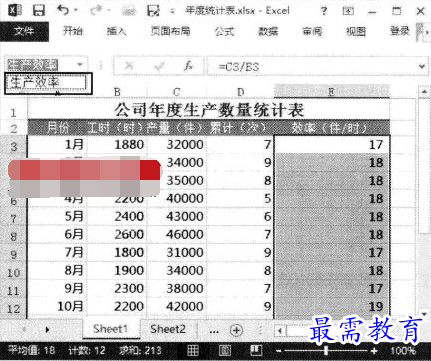Open the Customize Quick Access Toolbar dropdown
Viewport: 431px width, 361px height.
coord(172,12)
